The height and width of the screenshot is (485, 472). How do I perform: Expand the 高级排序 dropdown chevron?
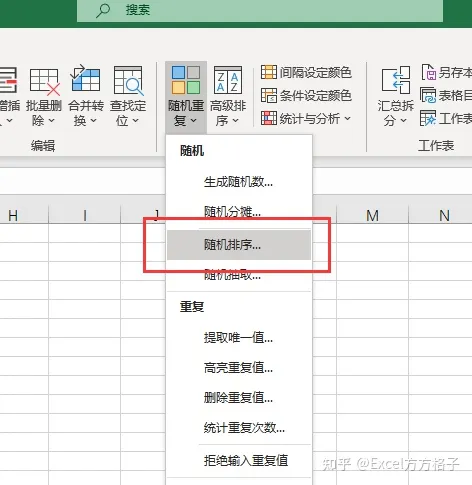click(x=236, y=120)
